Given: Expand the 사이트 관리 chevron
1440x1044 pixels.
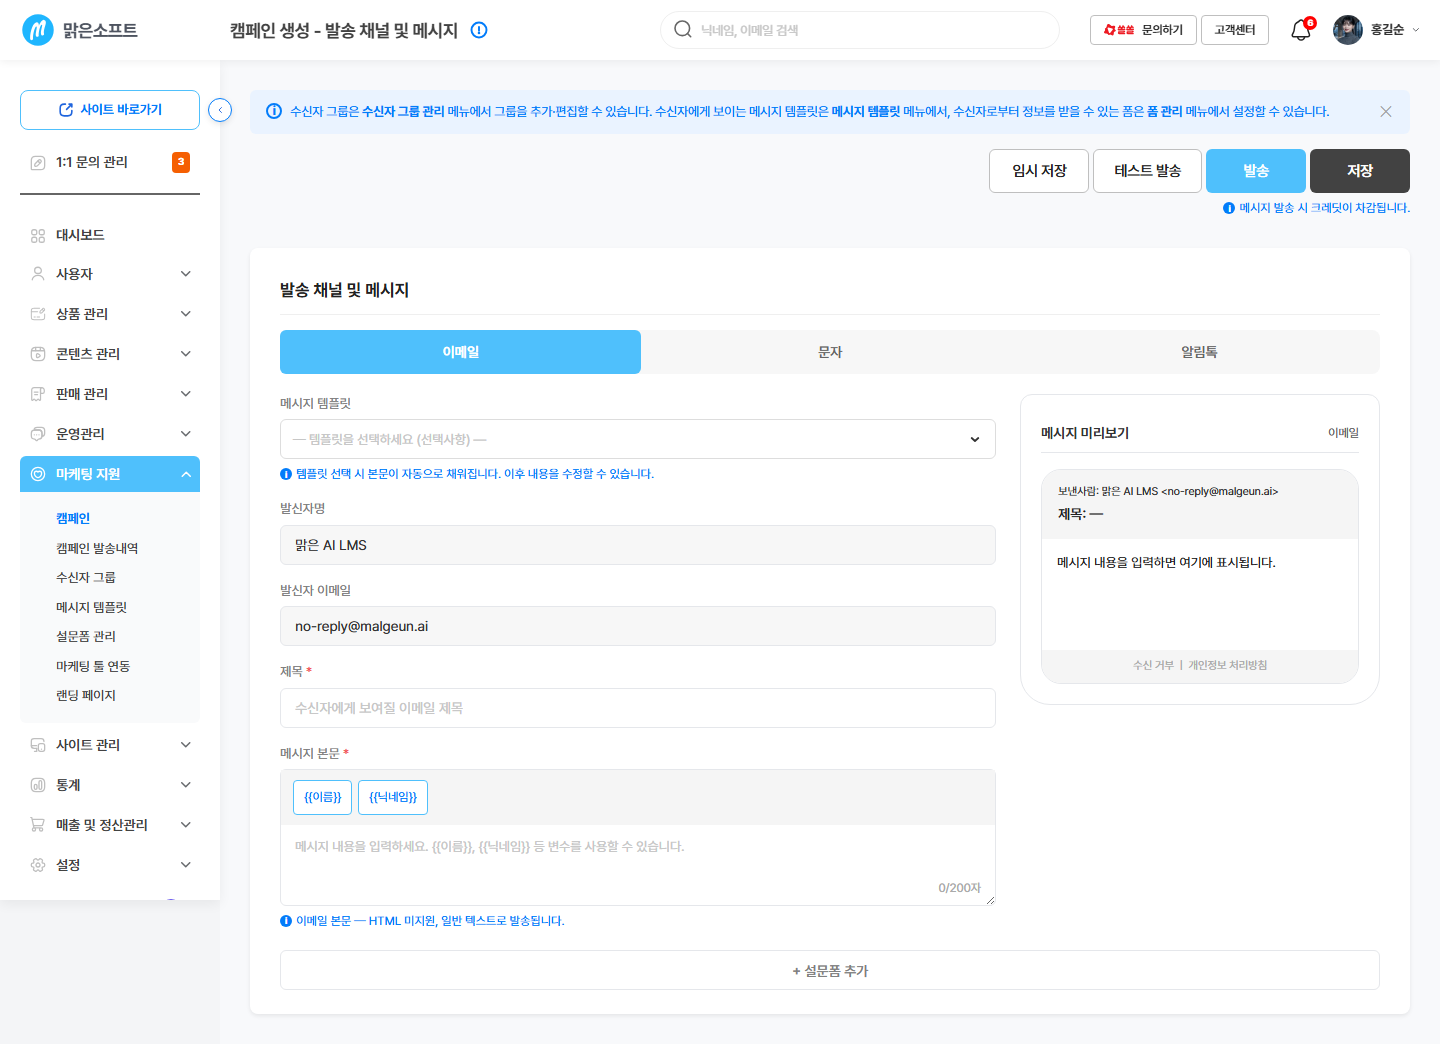Looking at the screenshot, I should point(186,745).
